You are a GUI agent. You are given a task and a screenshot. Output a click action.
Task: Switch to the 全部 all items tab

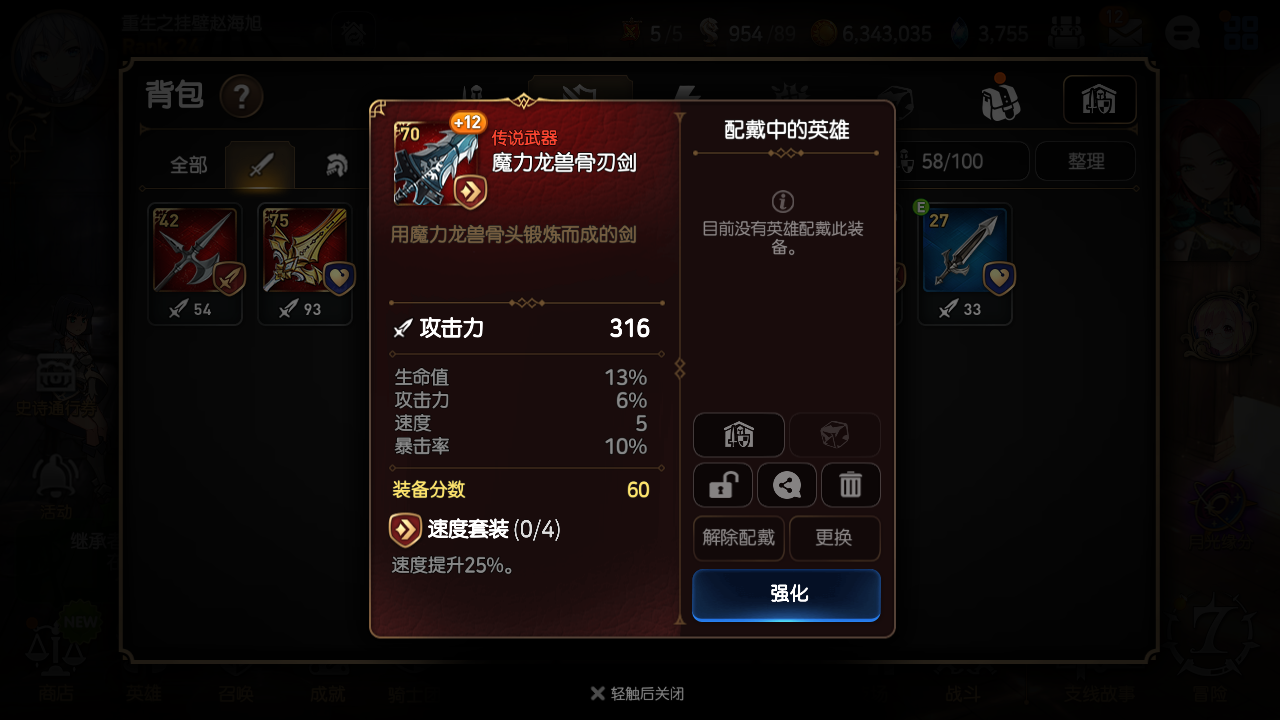188,165
